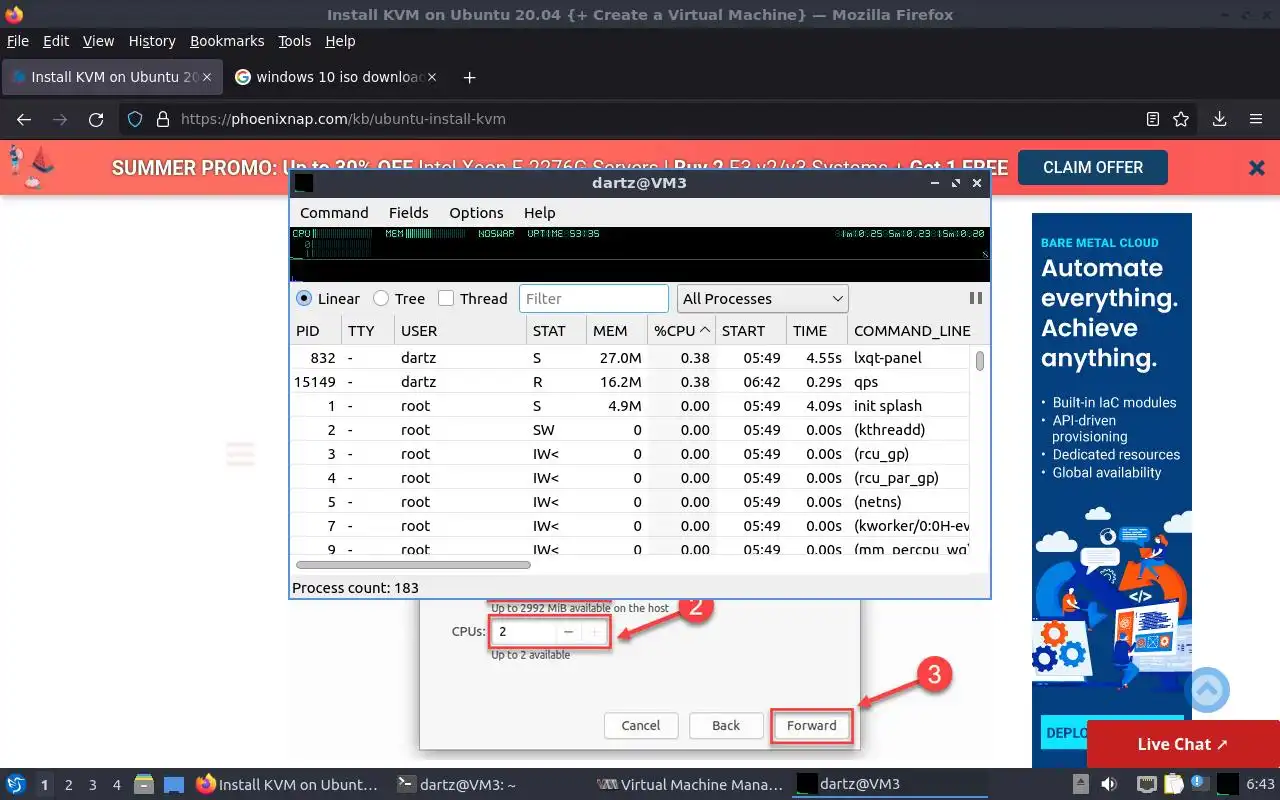Bookmark this page with the star
Image resolution: width=1280 pixels, height=800 pixels.
pyautogui.click(x=1181, y=119)
